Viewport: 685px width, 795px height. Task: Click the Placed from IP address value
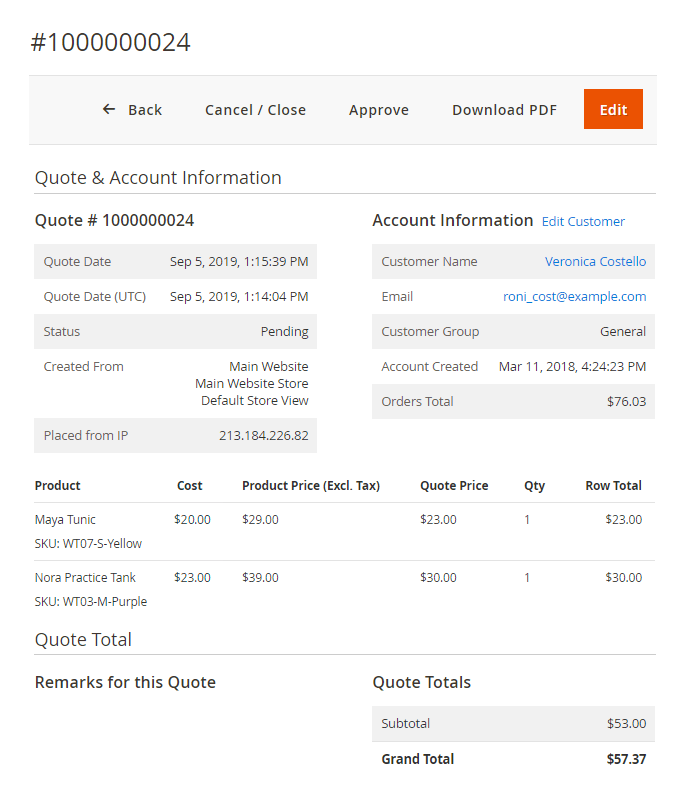[x=263, y=436]
